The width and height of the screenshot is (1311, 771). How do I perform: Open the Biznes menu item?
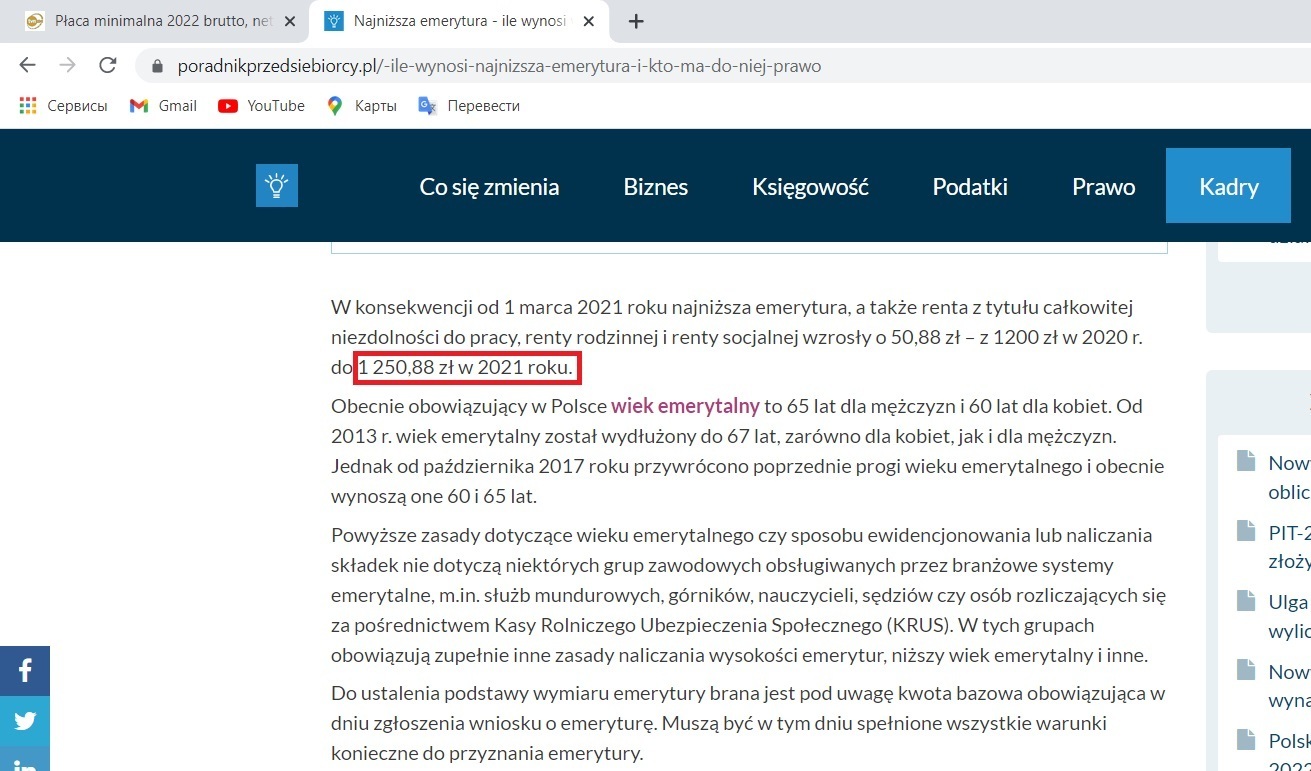[655, 187]
